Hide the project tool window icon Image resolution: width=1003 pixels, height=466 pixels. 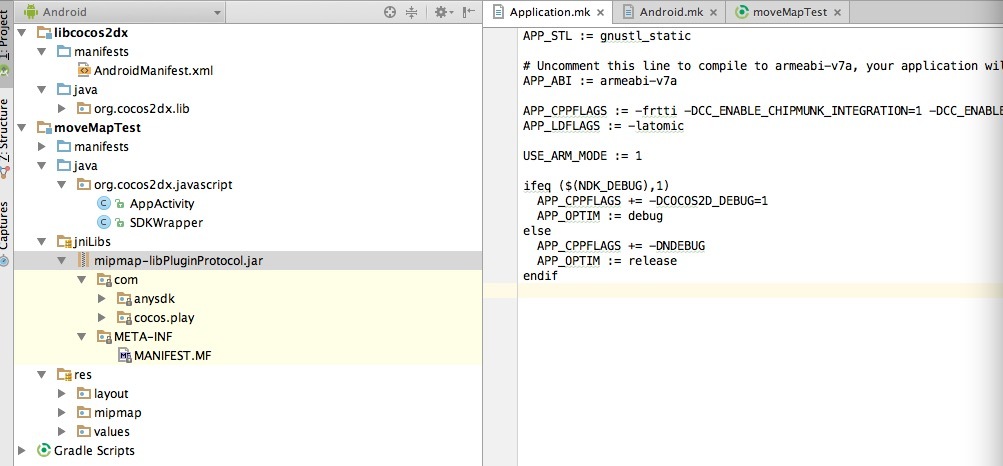(x=469, y=12)
